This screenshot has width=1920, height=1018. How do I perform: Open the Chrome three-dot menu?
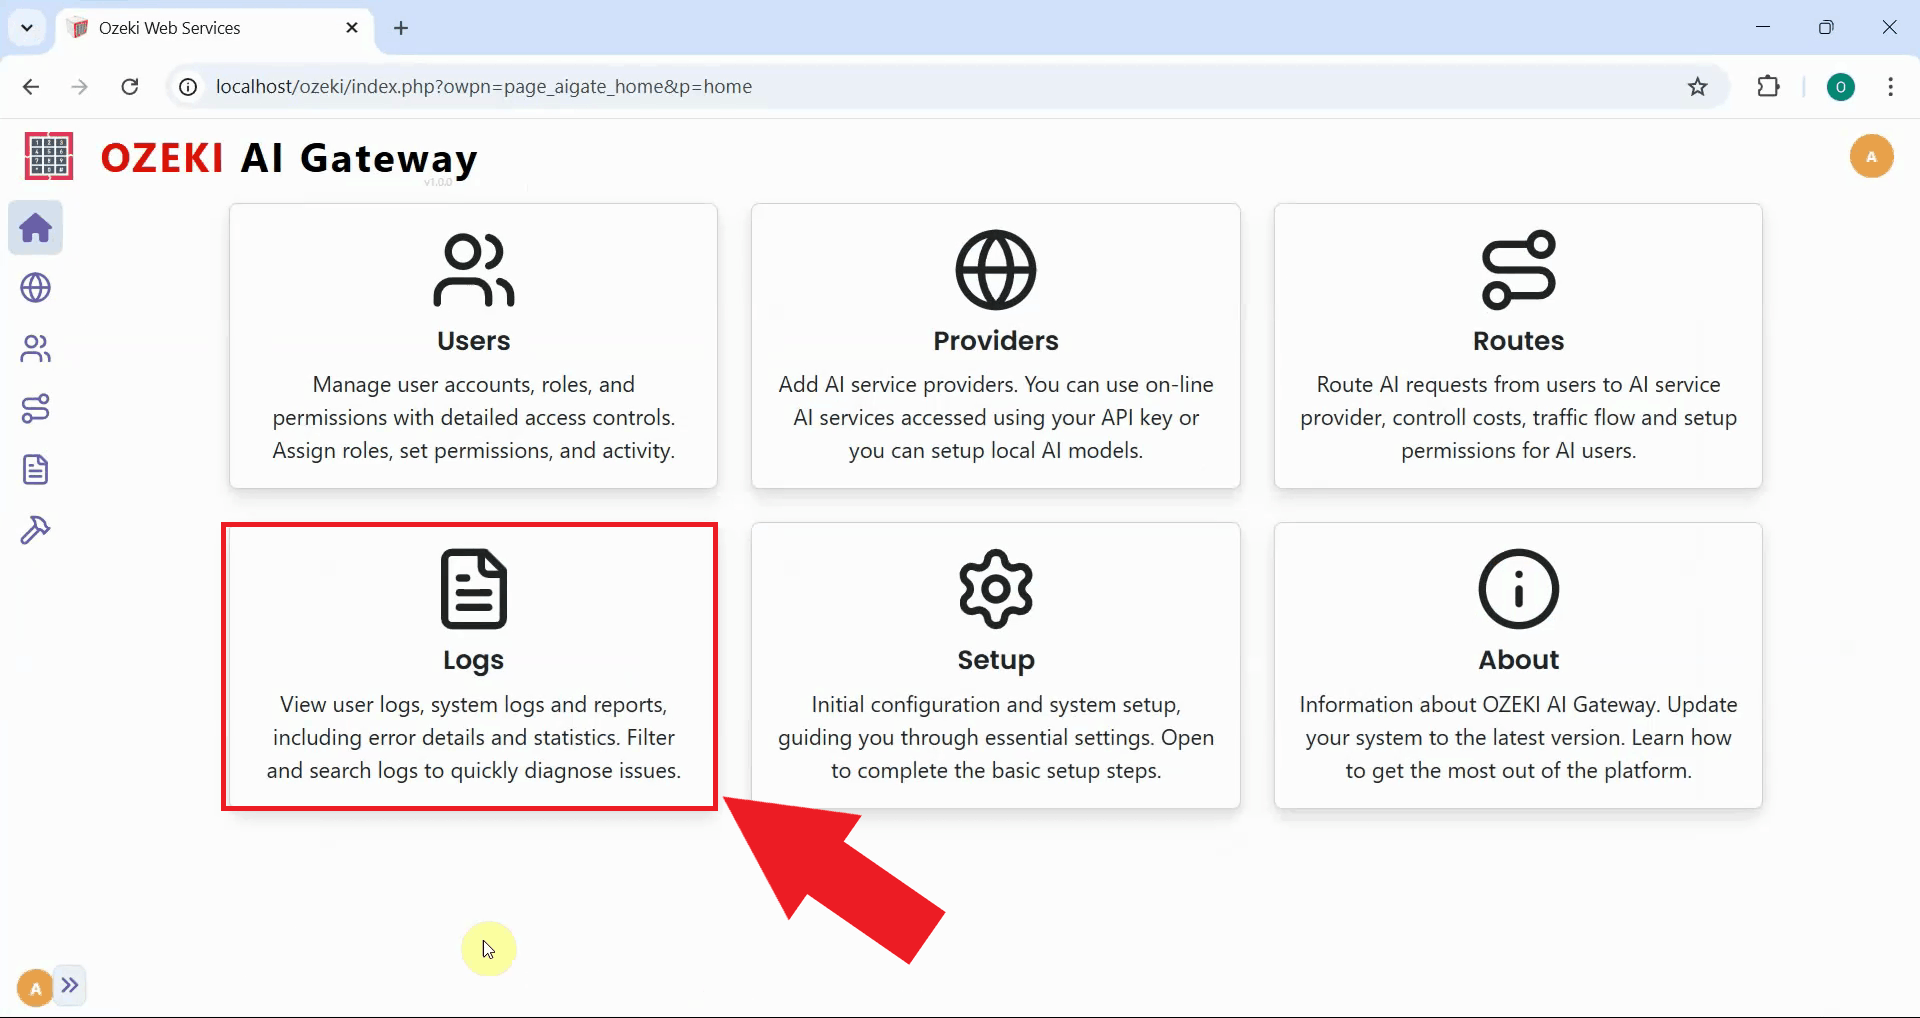coord(1890,87)
